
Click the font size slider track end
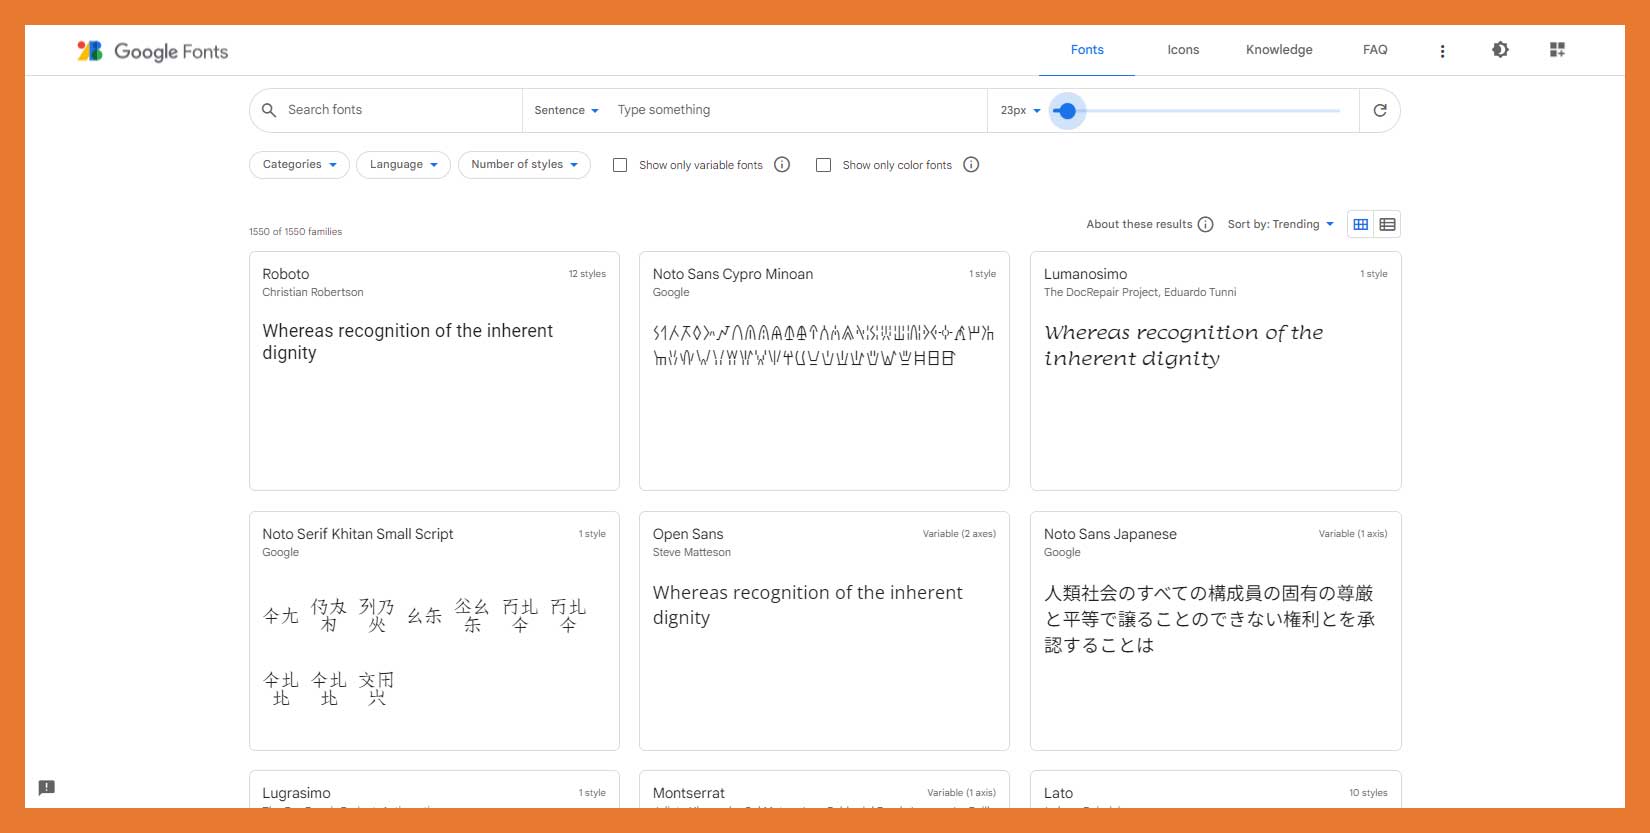(x=1338, y=111)
